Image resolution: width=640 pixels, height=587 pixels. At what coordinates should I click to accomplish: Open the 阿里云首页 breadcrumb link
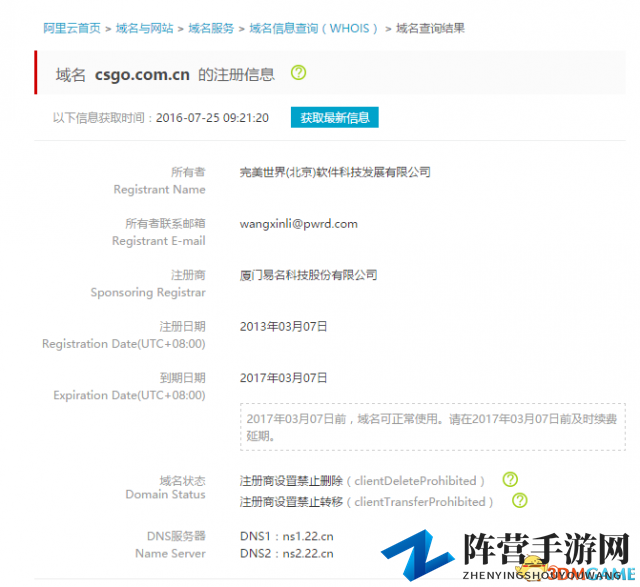point(72,28)
